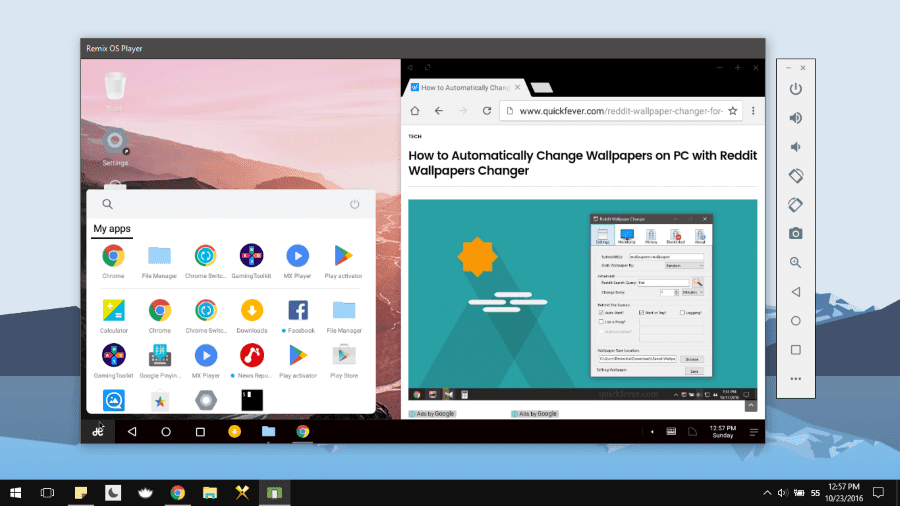Viewport: 900px width, 506px height.
Task: Open Chrome three-dot menu
Action: pos(753,111)
